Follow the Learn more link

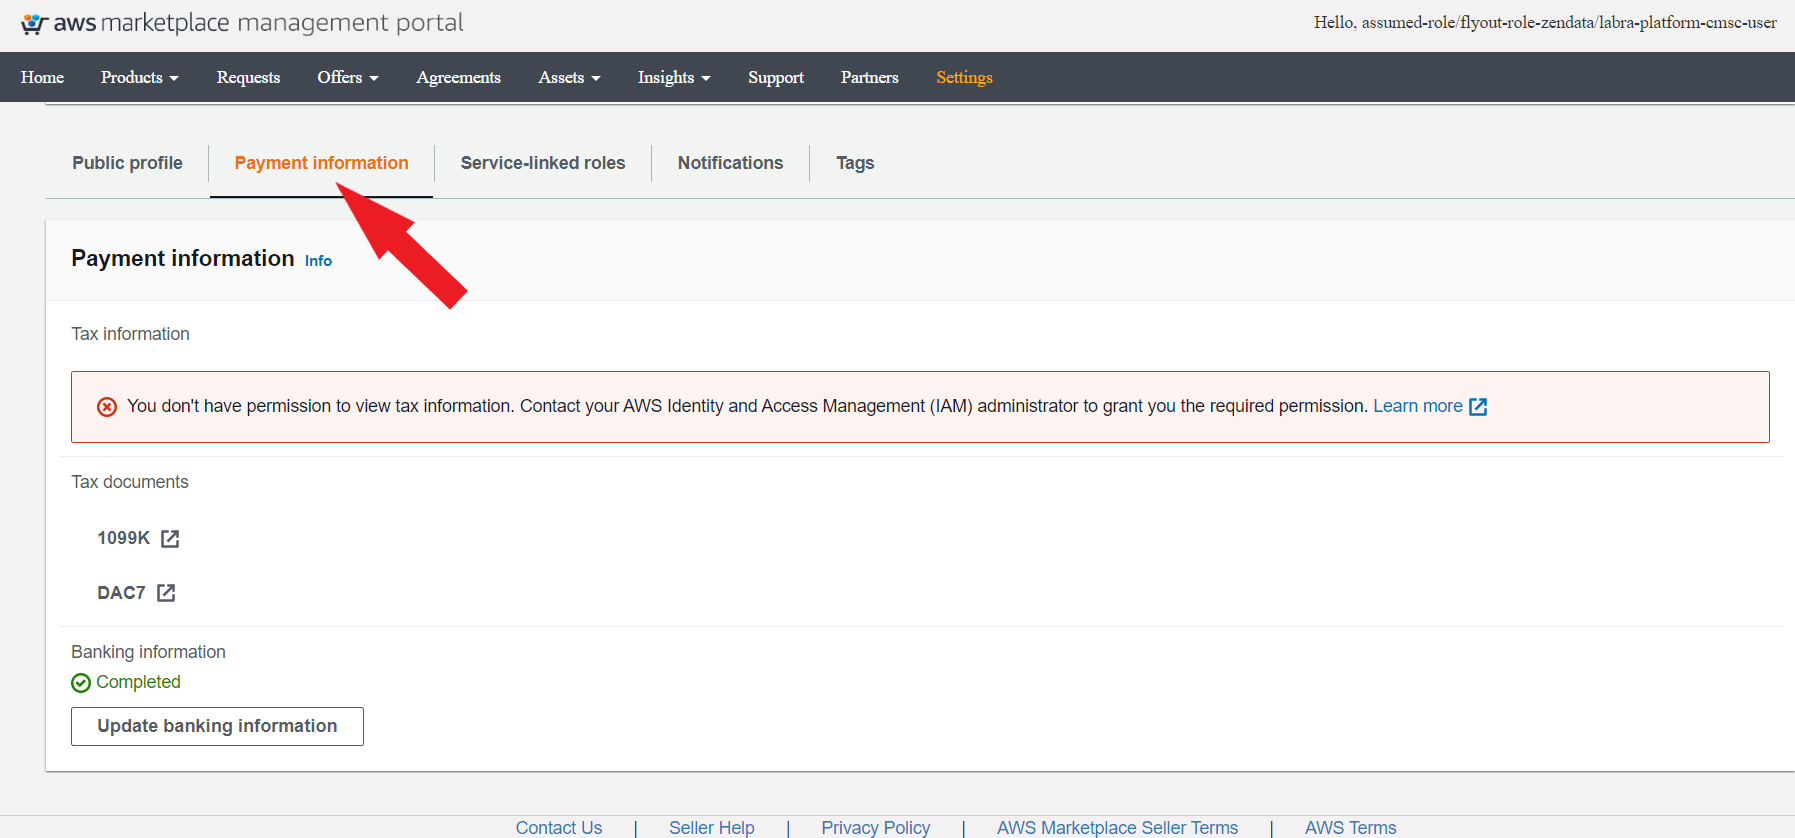pyautogui.click(x=1417, y=406)
